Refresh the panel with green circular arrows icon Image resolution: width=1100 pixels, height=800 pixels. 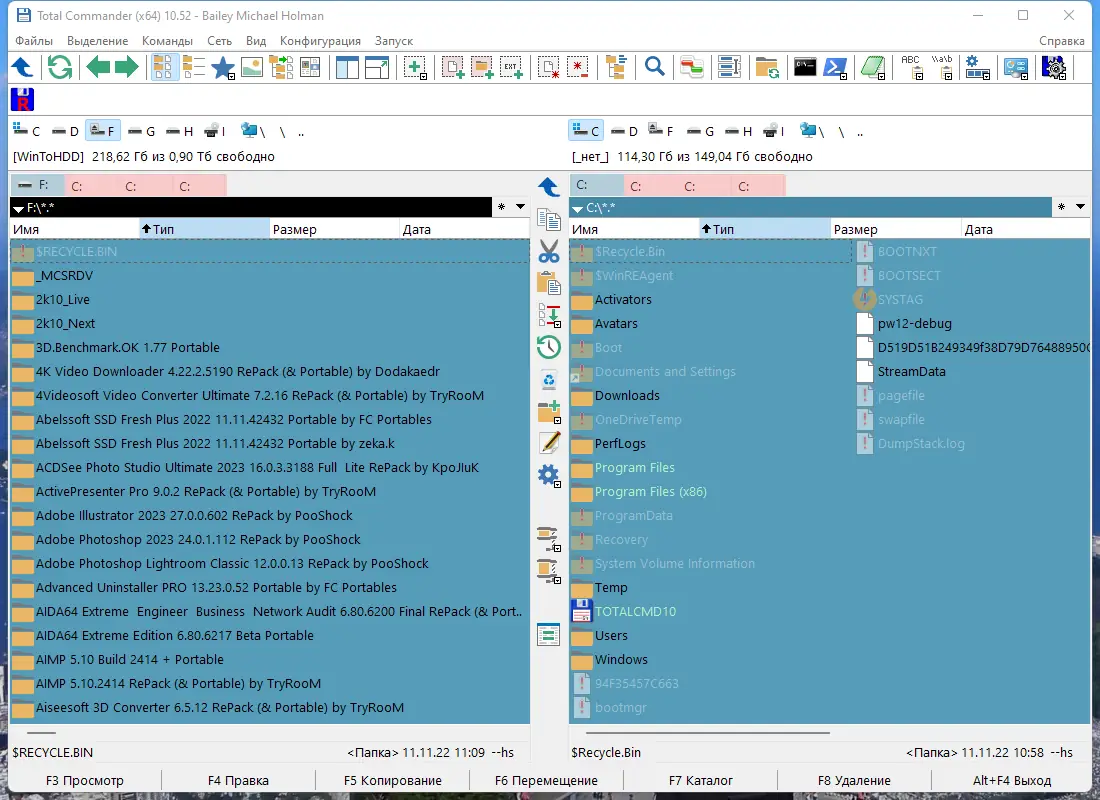click(60, 68)
